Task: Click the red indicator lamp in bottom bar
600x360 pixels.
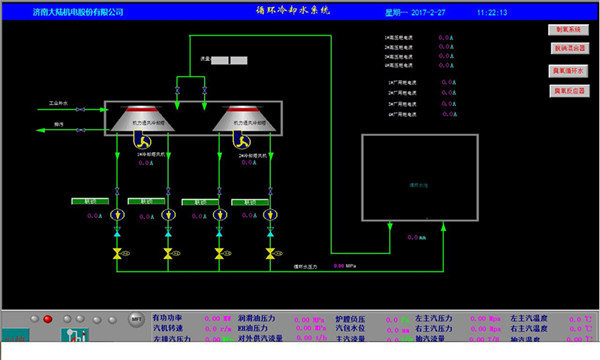Action: click(48, 319)
